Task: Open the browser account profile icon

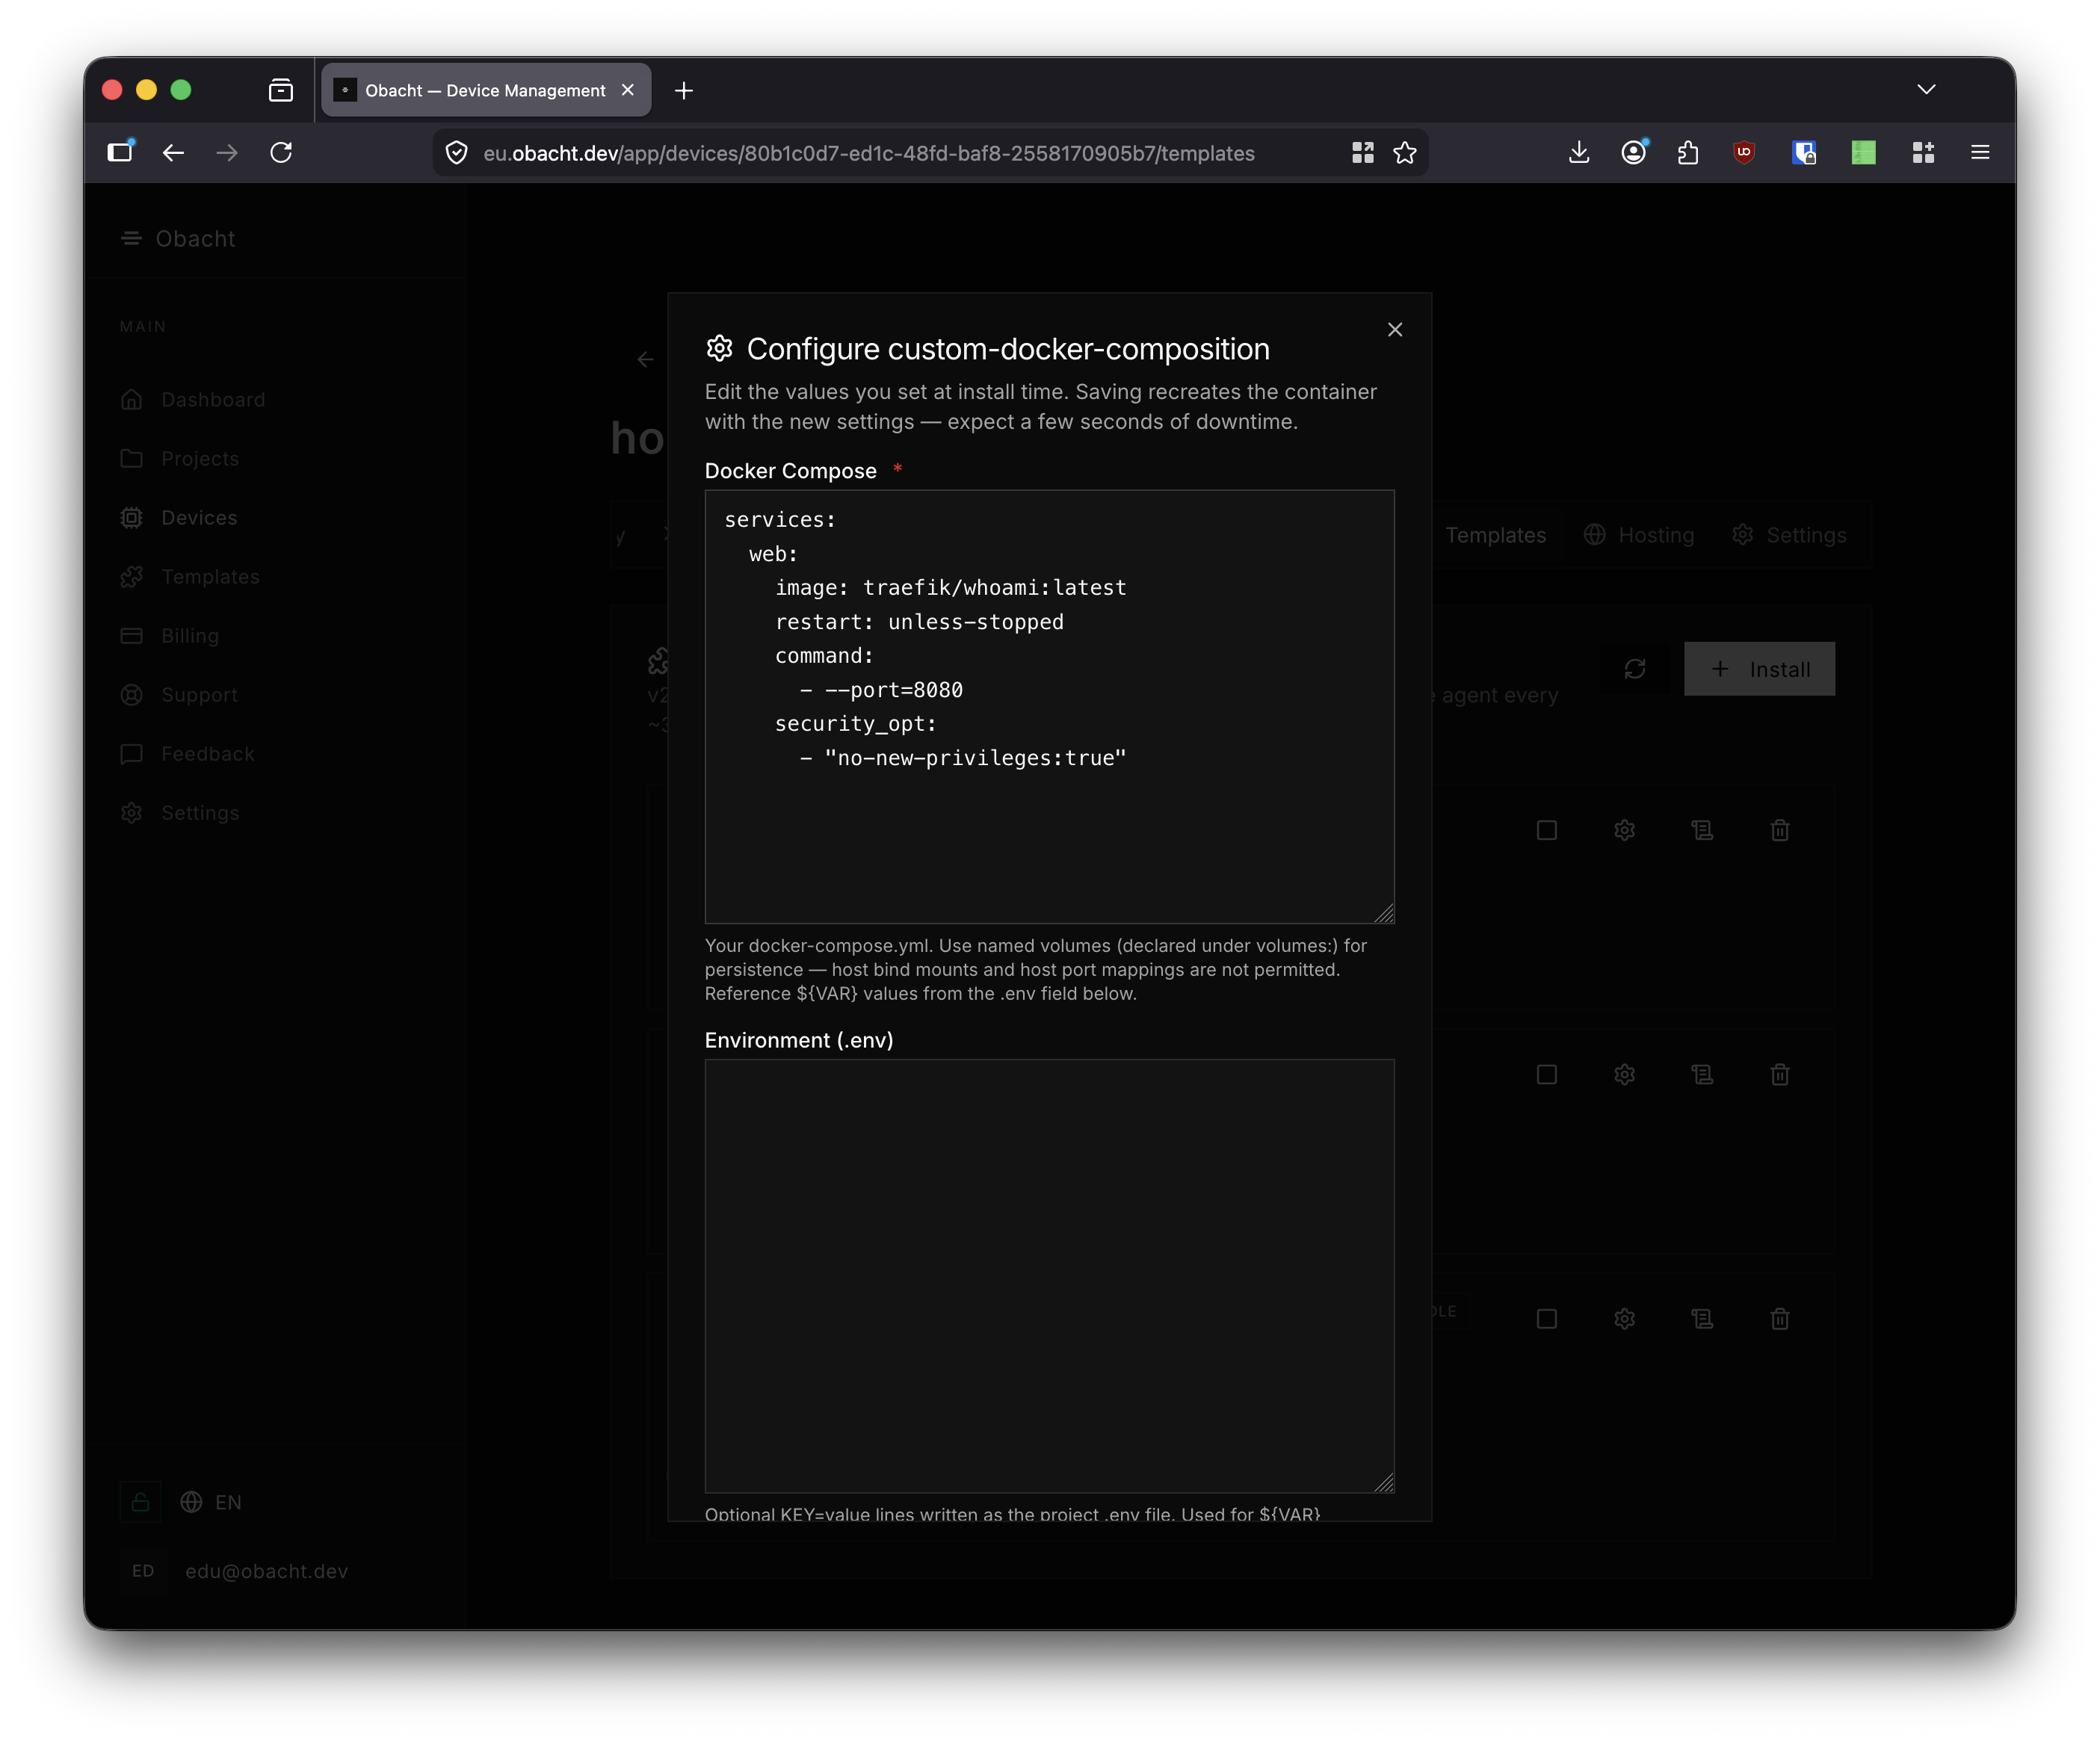Action: (1634, 153)
